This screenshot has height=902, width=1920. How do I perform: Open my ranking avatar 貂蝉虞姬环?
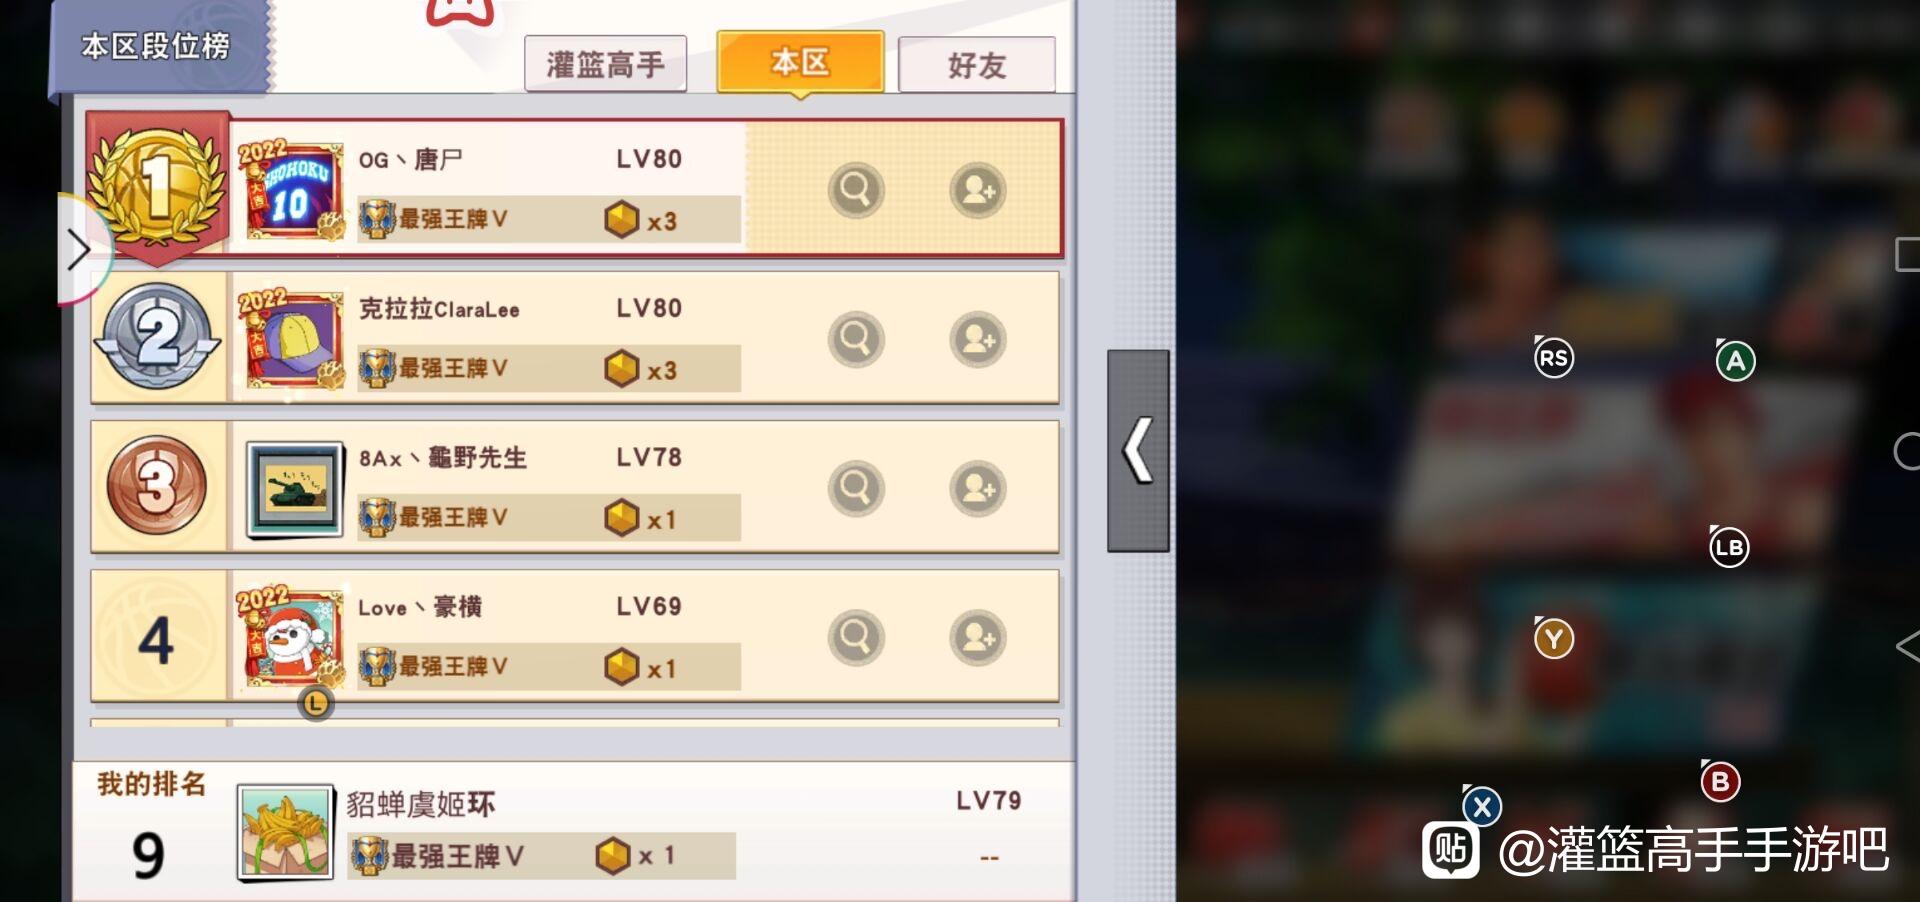pyautogui.click(x=285, y=832)
